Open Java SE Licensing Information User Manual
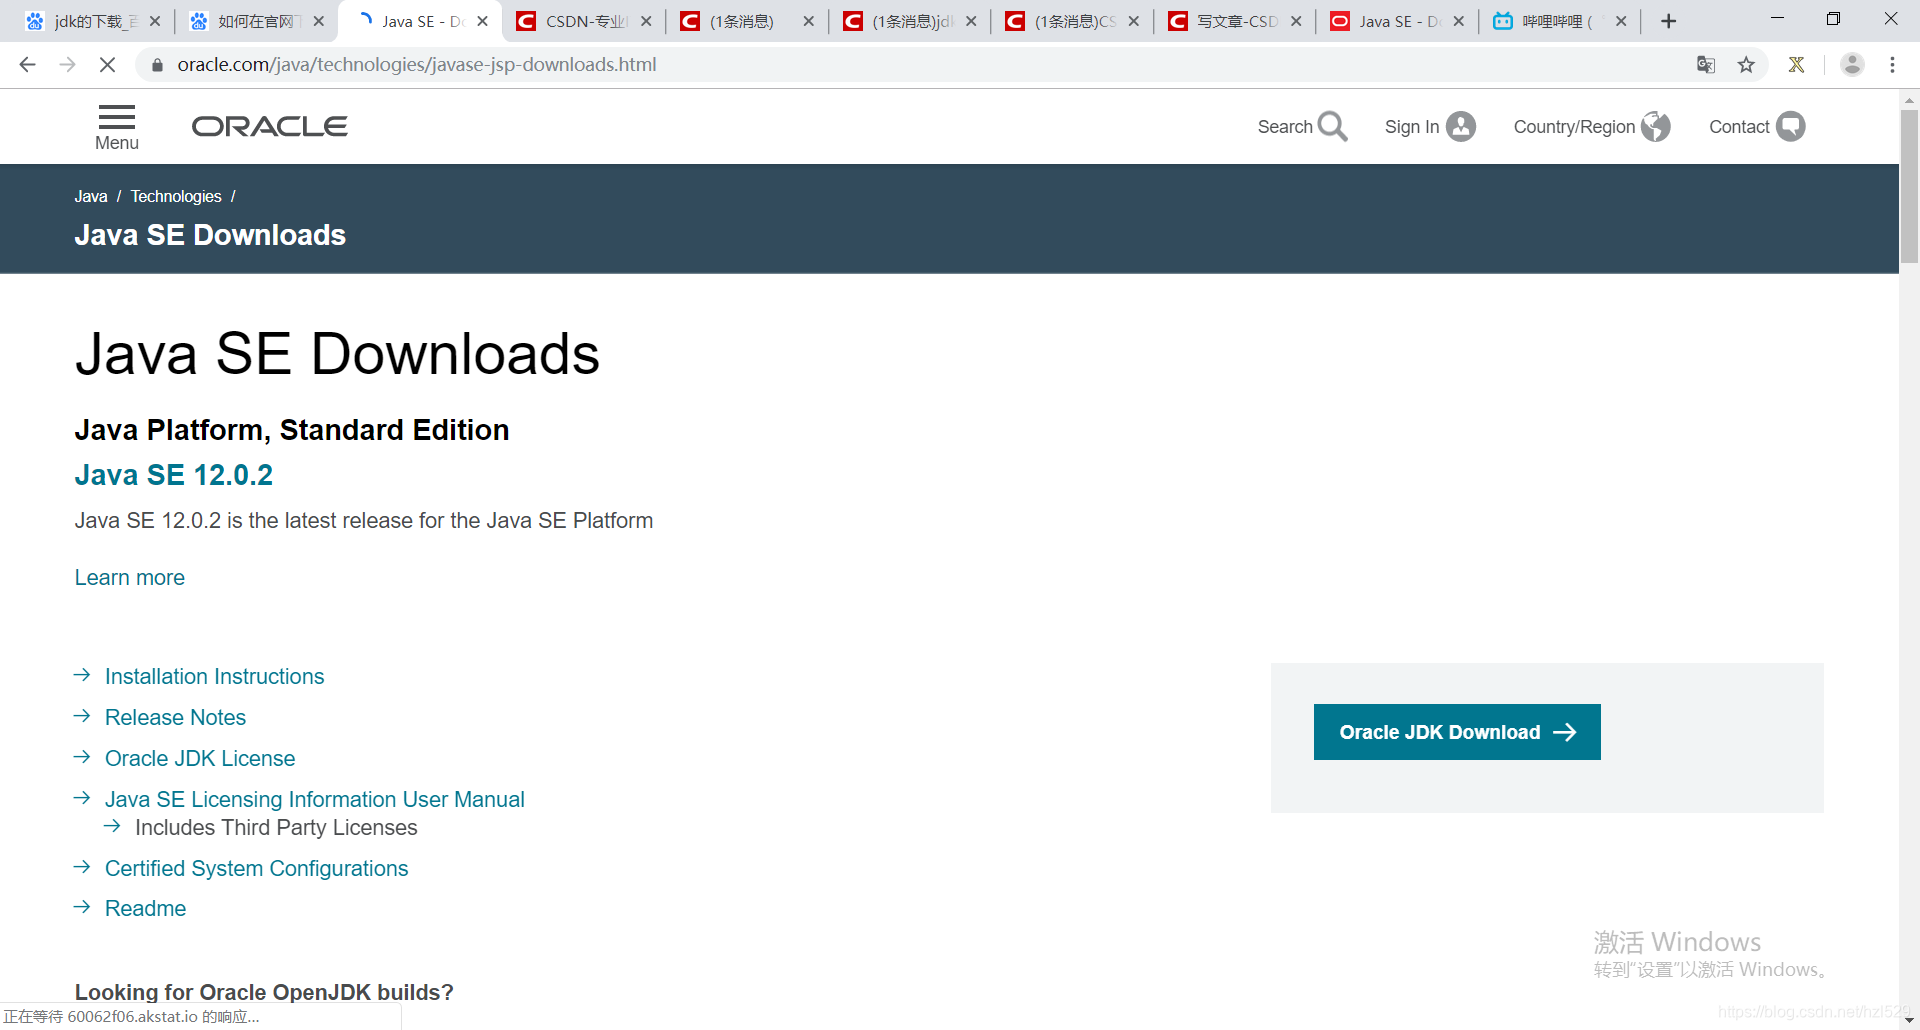This screenshot has height=1030, width=1920. click(315, 799)
